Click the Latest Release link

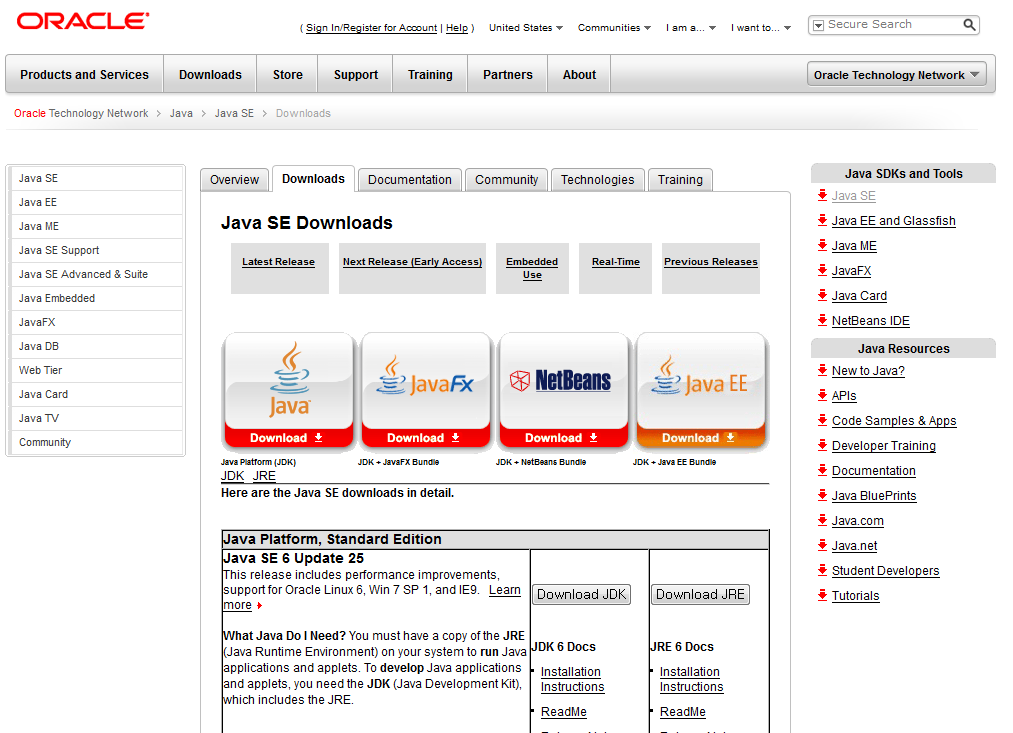(x=278, y=262)
